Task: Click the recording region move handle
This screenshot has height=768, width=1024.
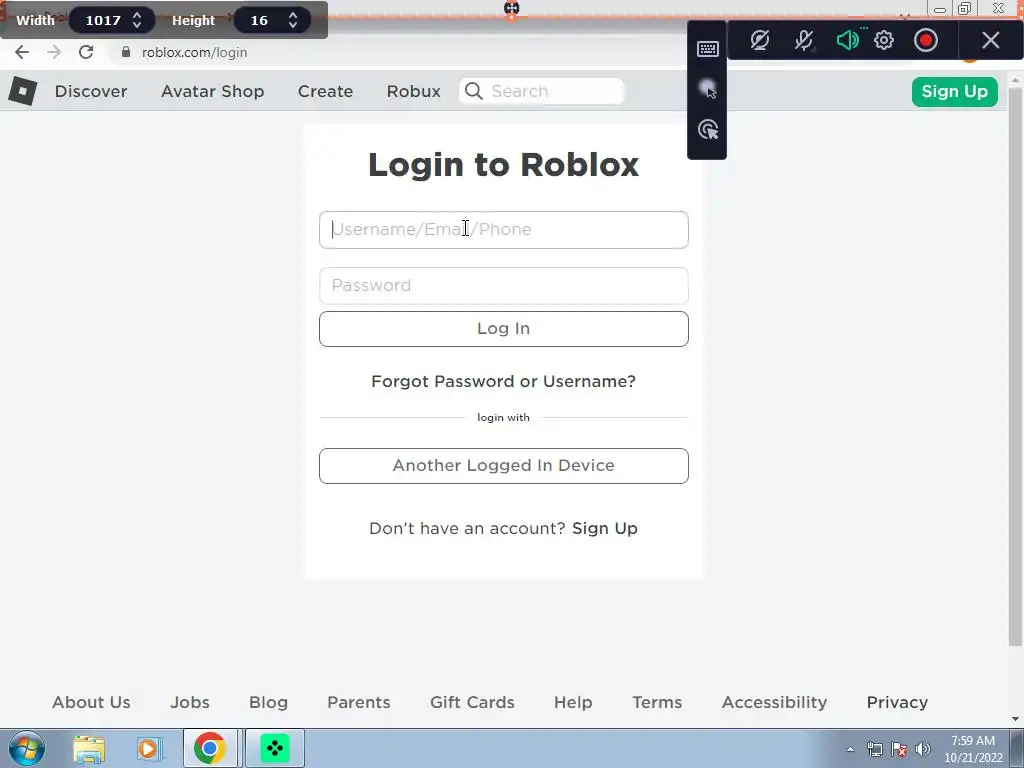Action: [511, 8]
